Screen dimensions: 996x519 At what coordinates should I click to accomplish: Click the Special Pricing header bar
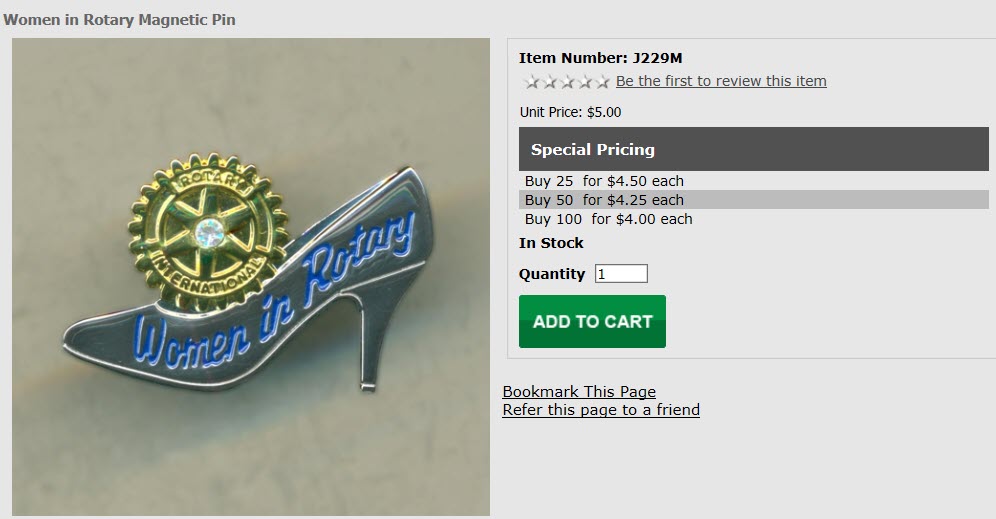click(x=753, y=149)
